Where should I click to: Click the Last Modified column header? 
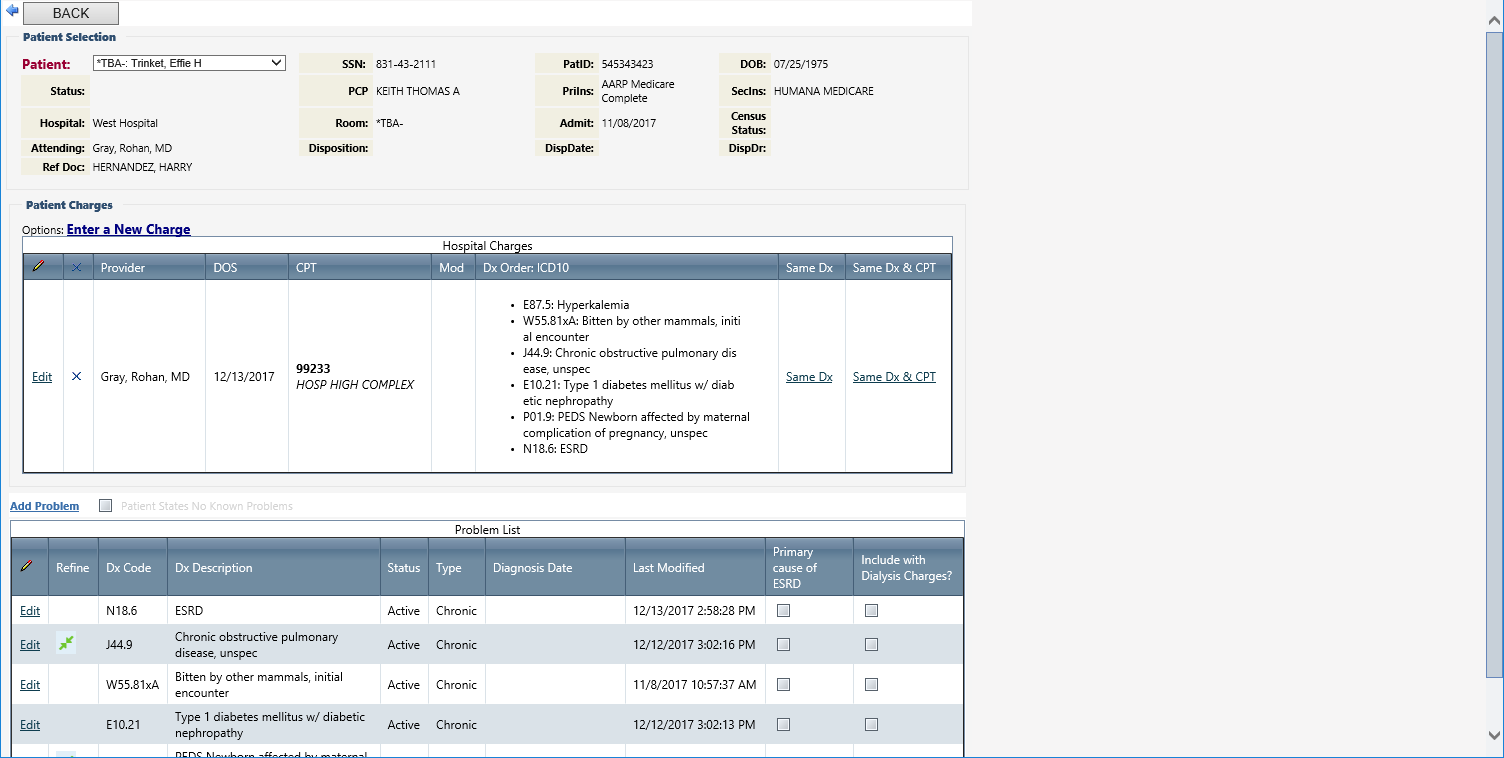pos(668,568)
